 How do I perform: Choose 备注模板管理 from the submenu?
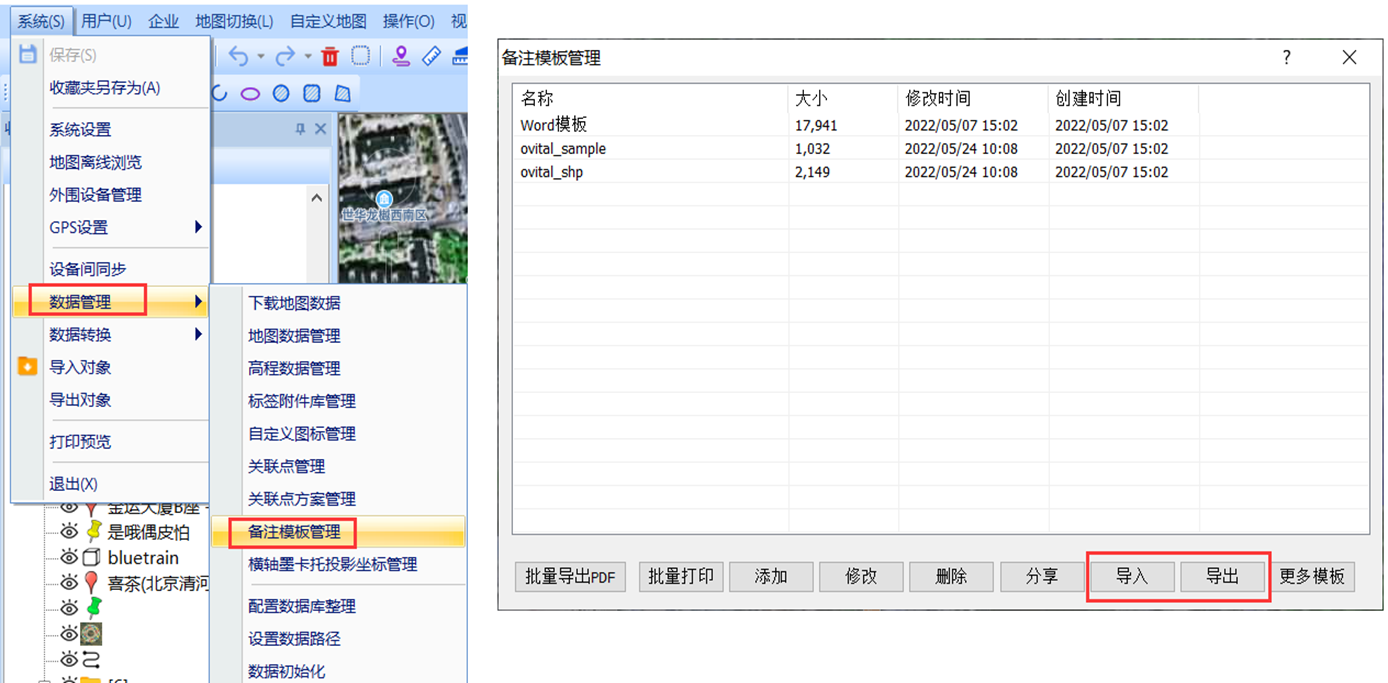coord(294,532)
